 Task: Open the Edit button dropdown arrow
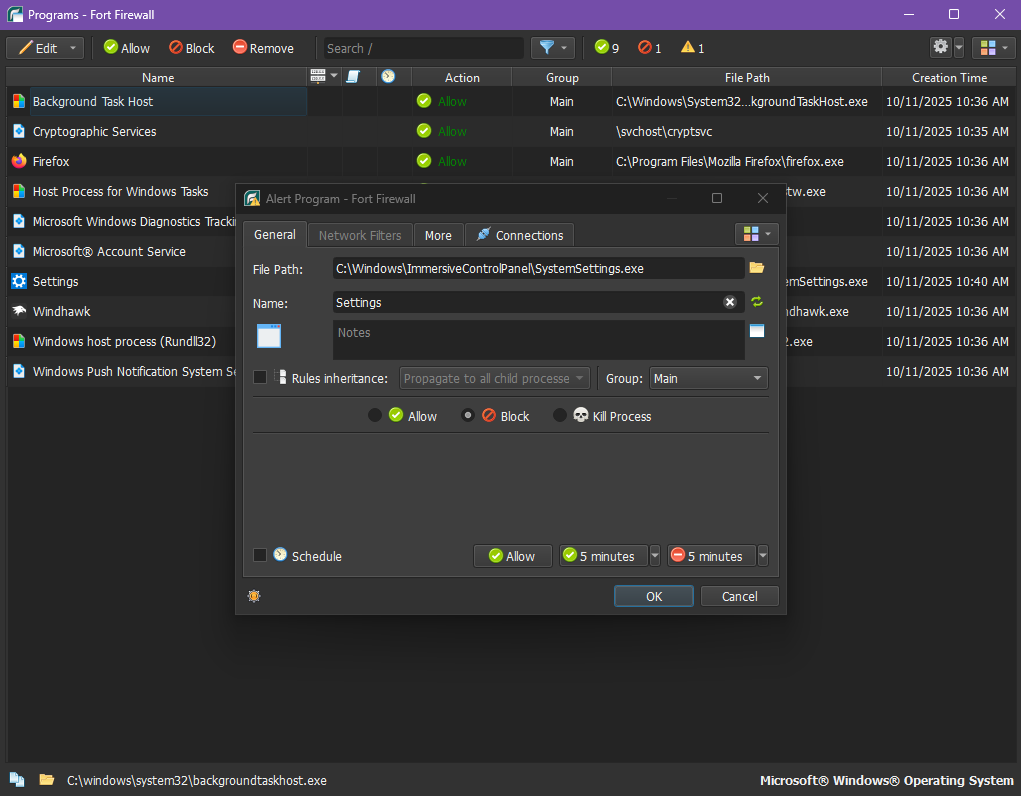[74, 48]
